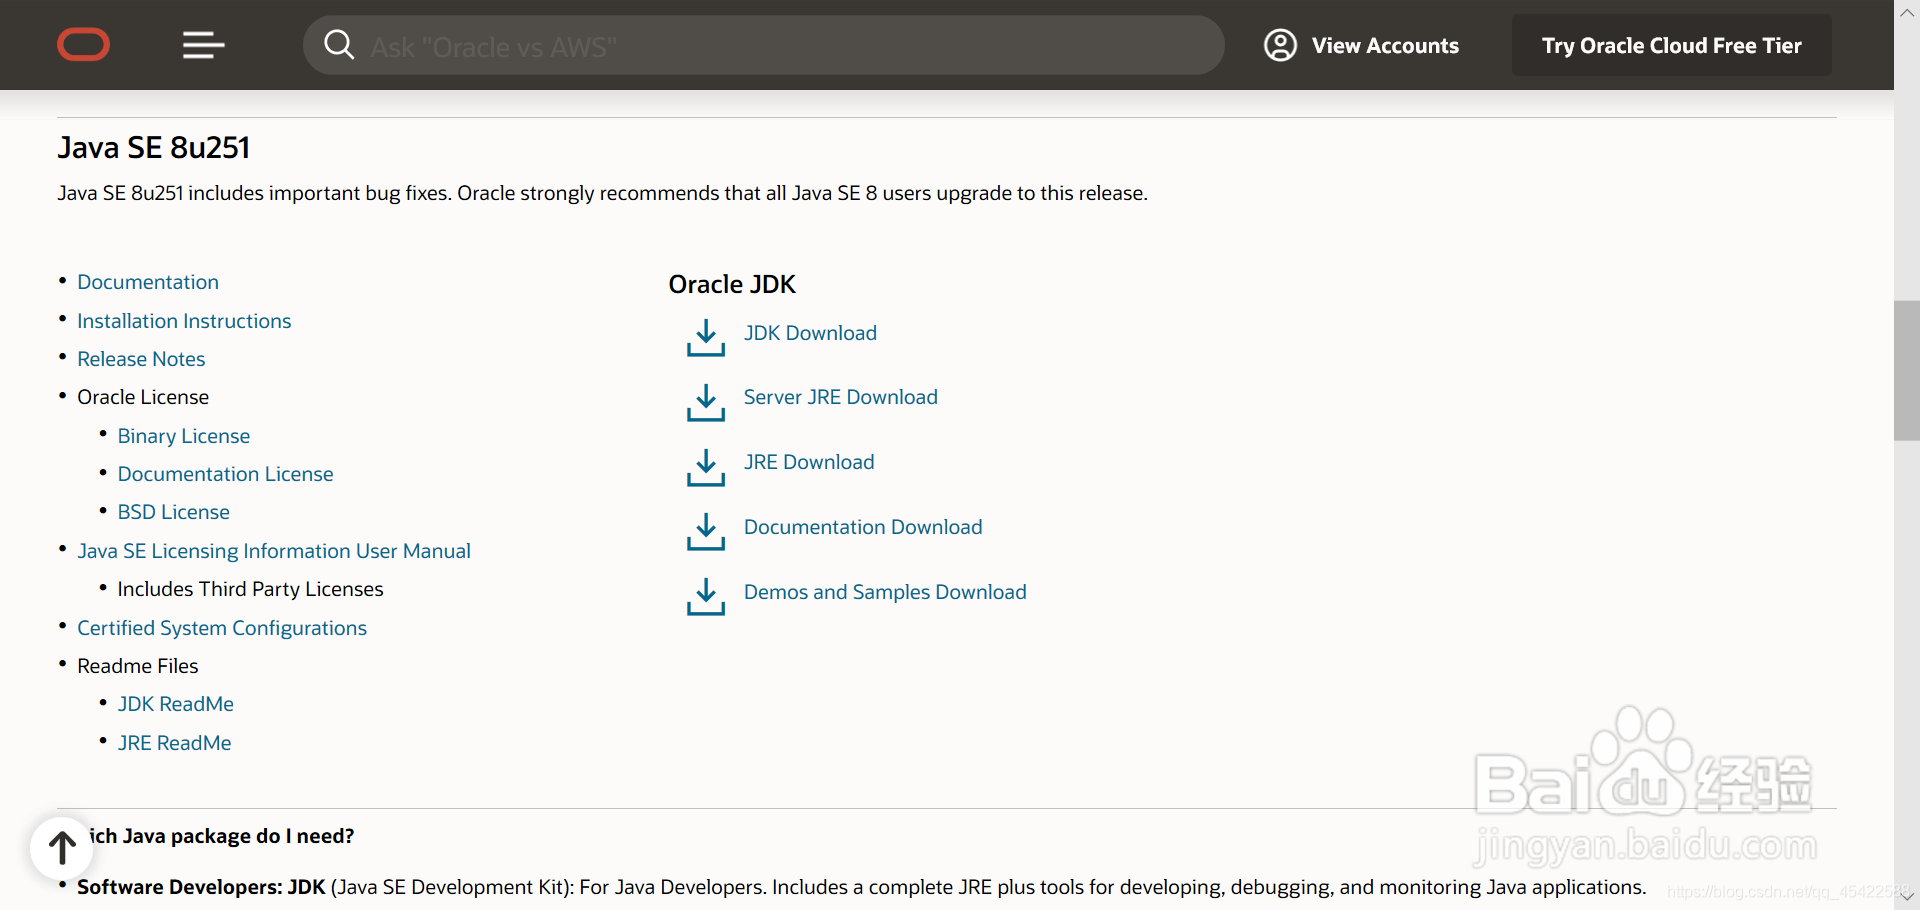This screenshot has width=1920, height=910.
Task: Click the download icon beside Demos and Samples
Action: (x=706, y=596)
